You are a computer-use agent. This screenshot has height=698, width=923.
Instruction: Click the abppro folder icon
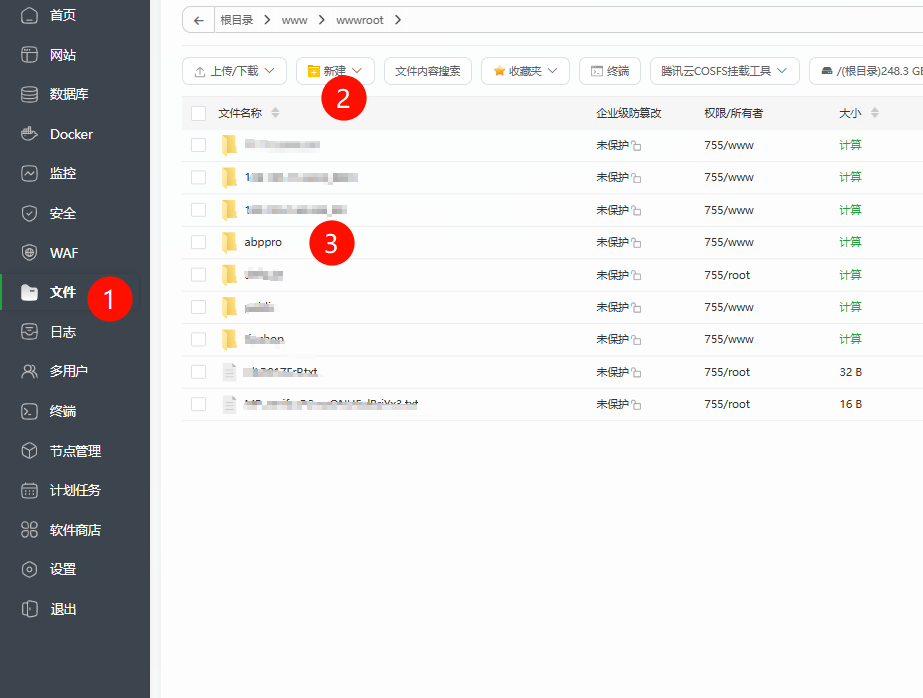click(229, 242)
